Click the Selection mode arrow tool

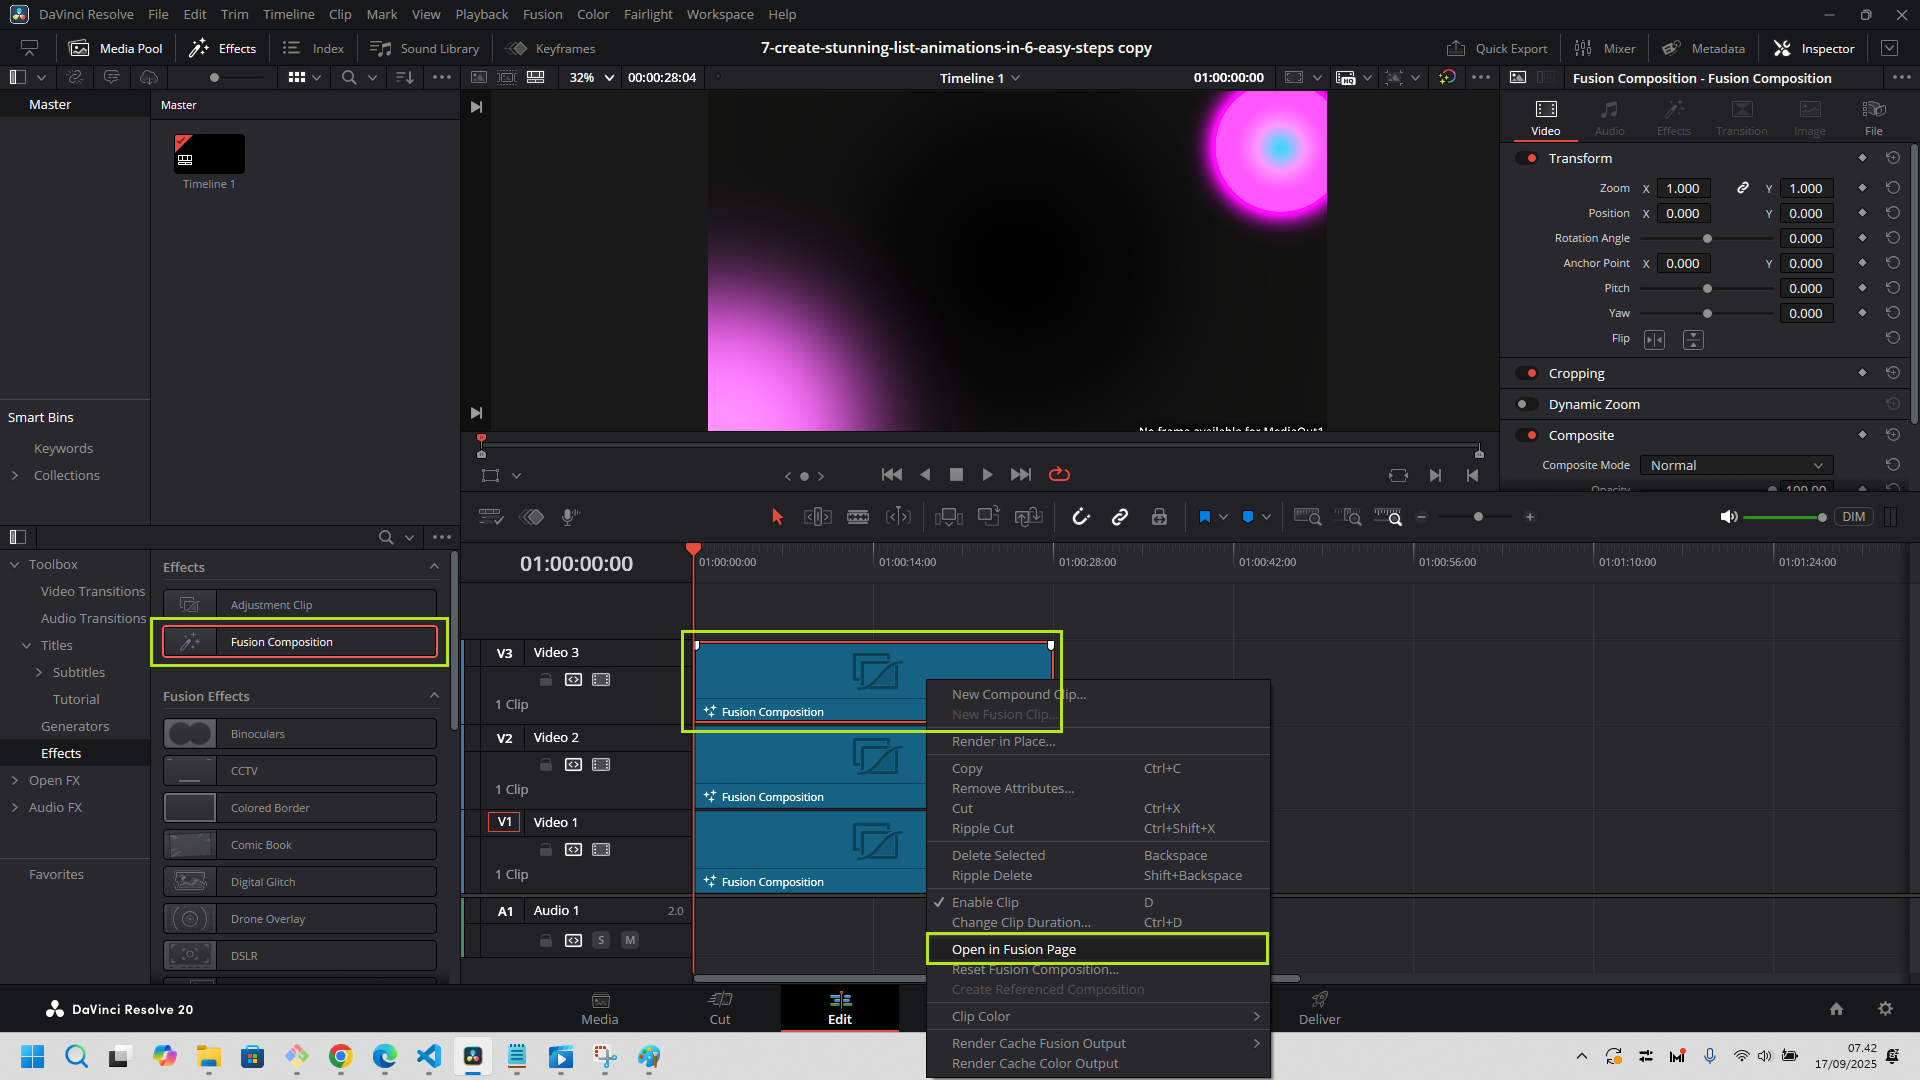(777, 517)
